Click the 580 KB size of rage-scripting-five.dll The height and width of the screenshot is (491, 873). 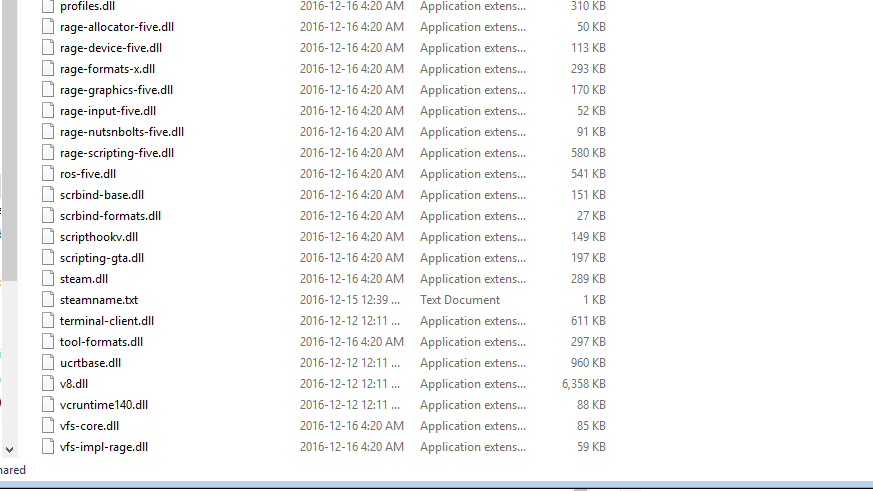point(588,153)
